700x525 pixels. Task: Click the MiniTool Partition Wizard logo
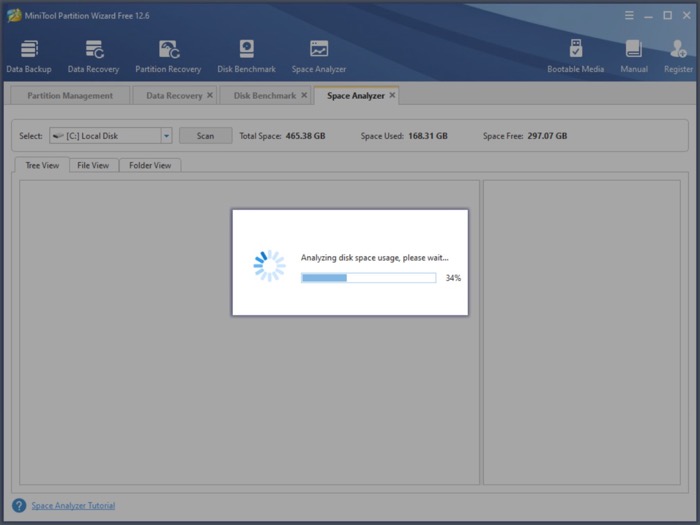(14, 16)
